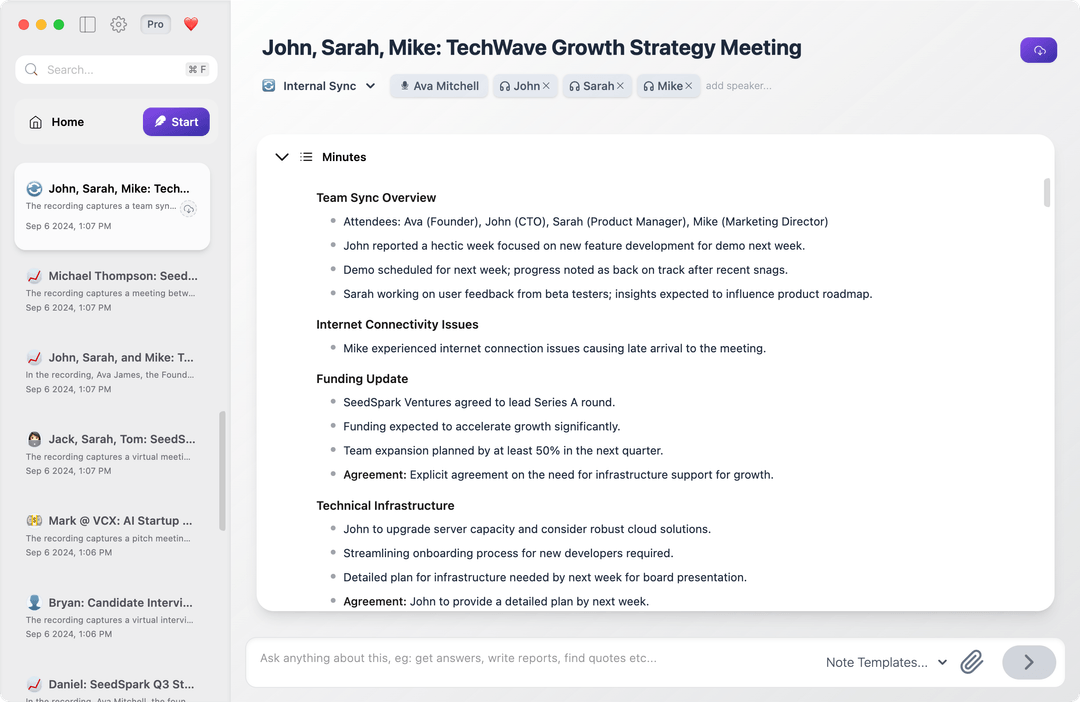Remove Mike from the speaker list
The width and height of the screenshot is (1080, 702).
click(x=686, y=86)
